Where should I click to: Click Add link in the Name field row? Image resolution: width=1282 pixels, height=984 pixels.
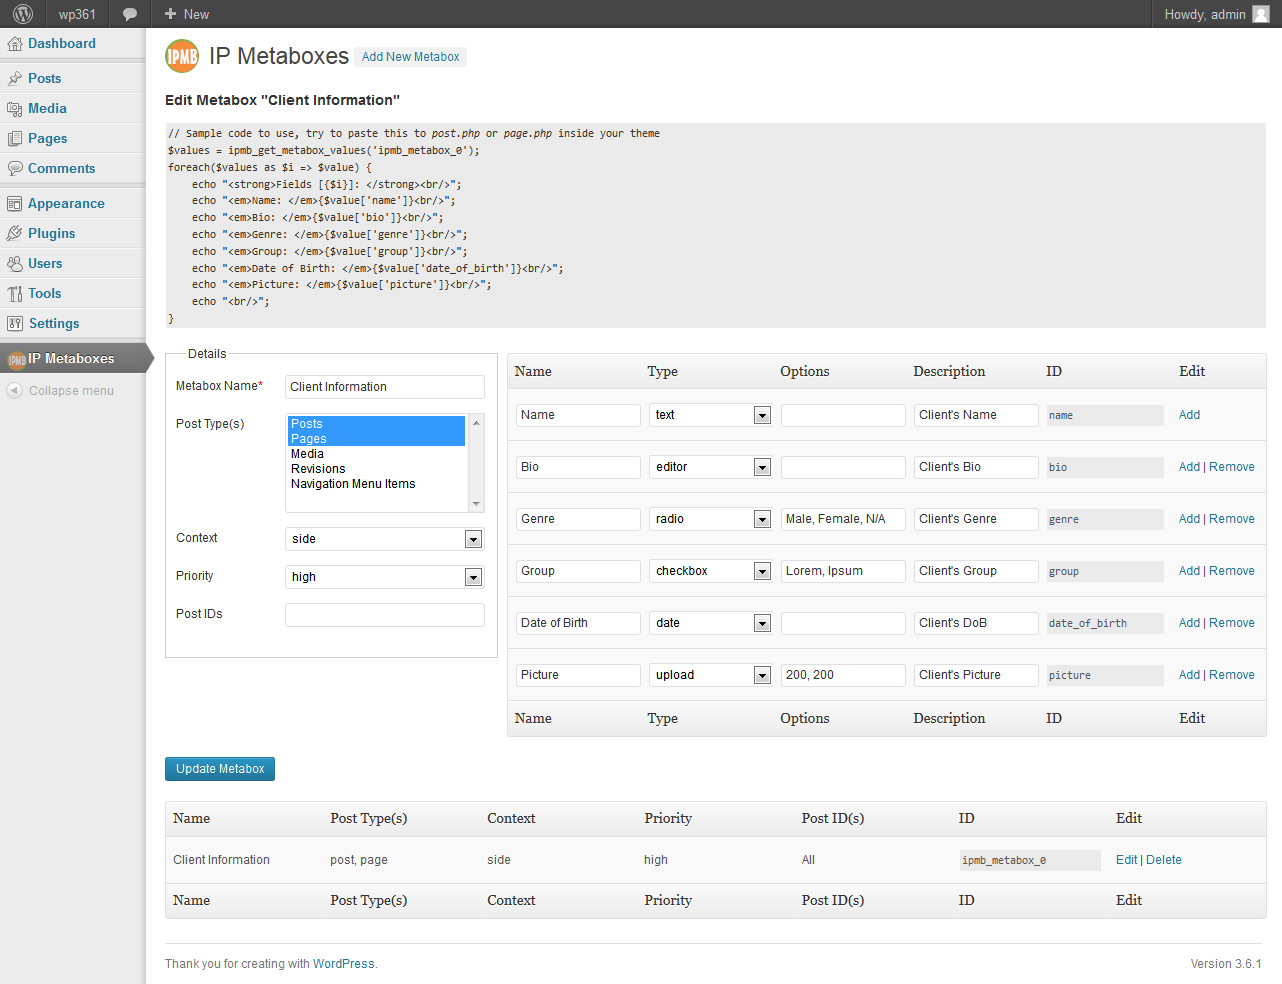pos(1189,415)
